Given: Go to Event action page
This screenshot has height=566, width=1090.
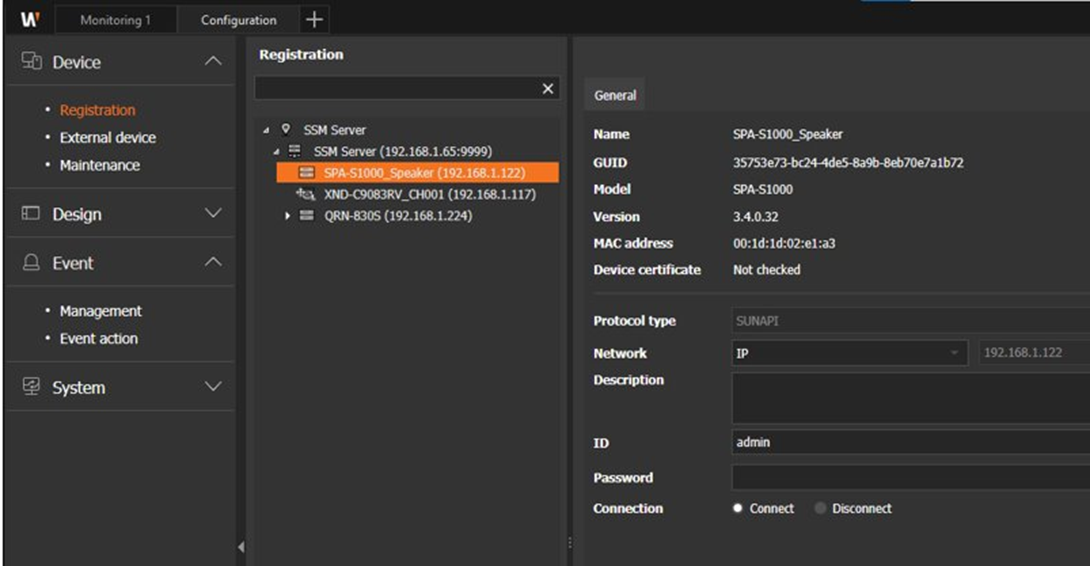Looking at the screenshot, I should click(x=98, y=339).
